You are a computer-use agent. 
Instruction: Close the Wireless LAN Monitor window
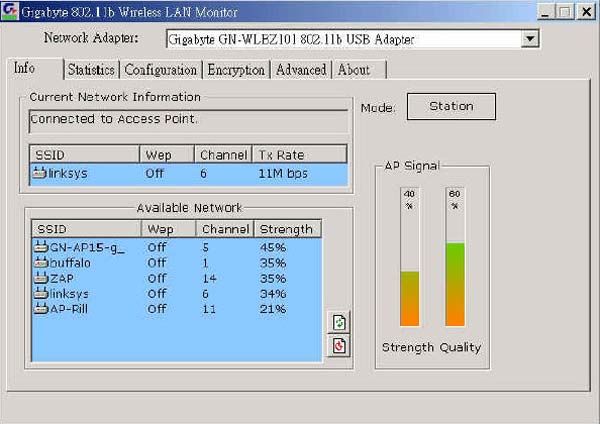point(586,11)
